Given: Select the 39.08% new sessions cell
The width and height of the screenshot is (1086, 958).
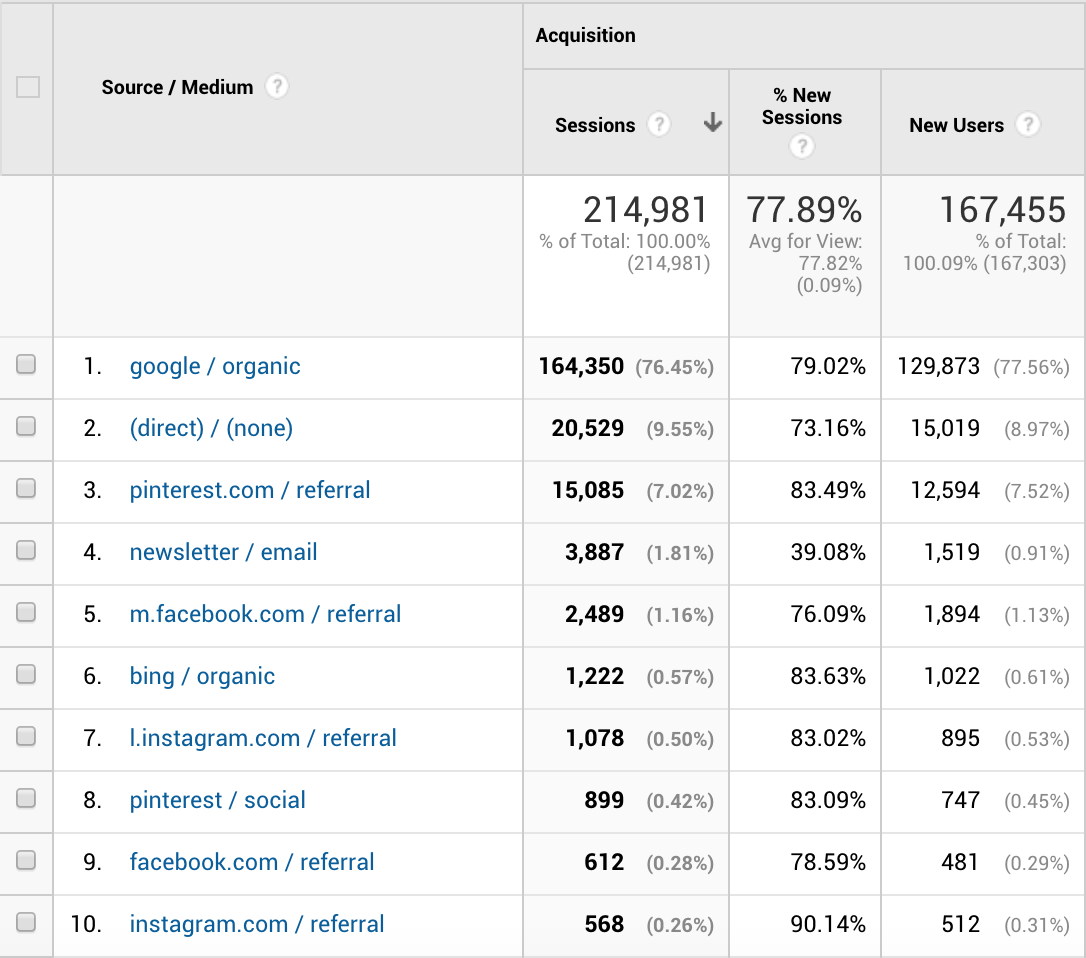Looking at the screenshot, I should (828, 552).
